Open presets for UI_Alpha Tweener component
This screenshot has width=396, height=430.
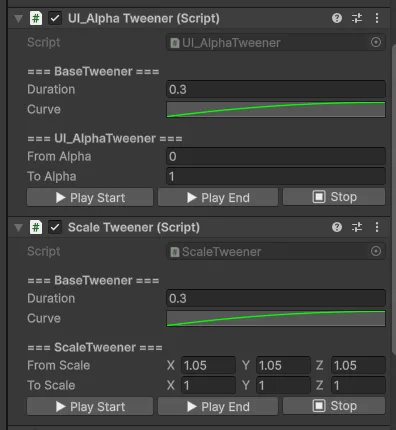[357, 18]
